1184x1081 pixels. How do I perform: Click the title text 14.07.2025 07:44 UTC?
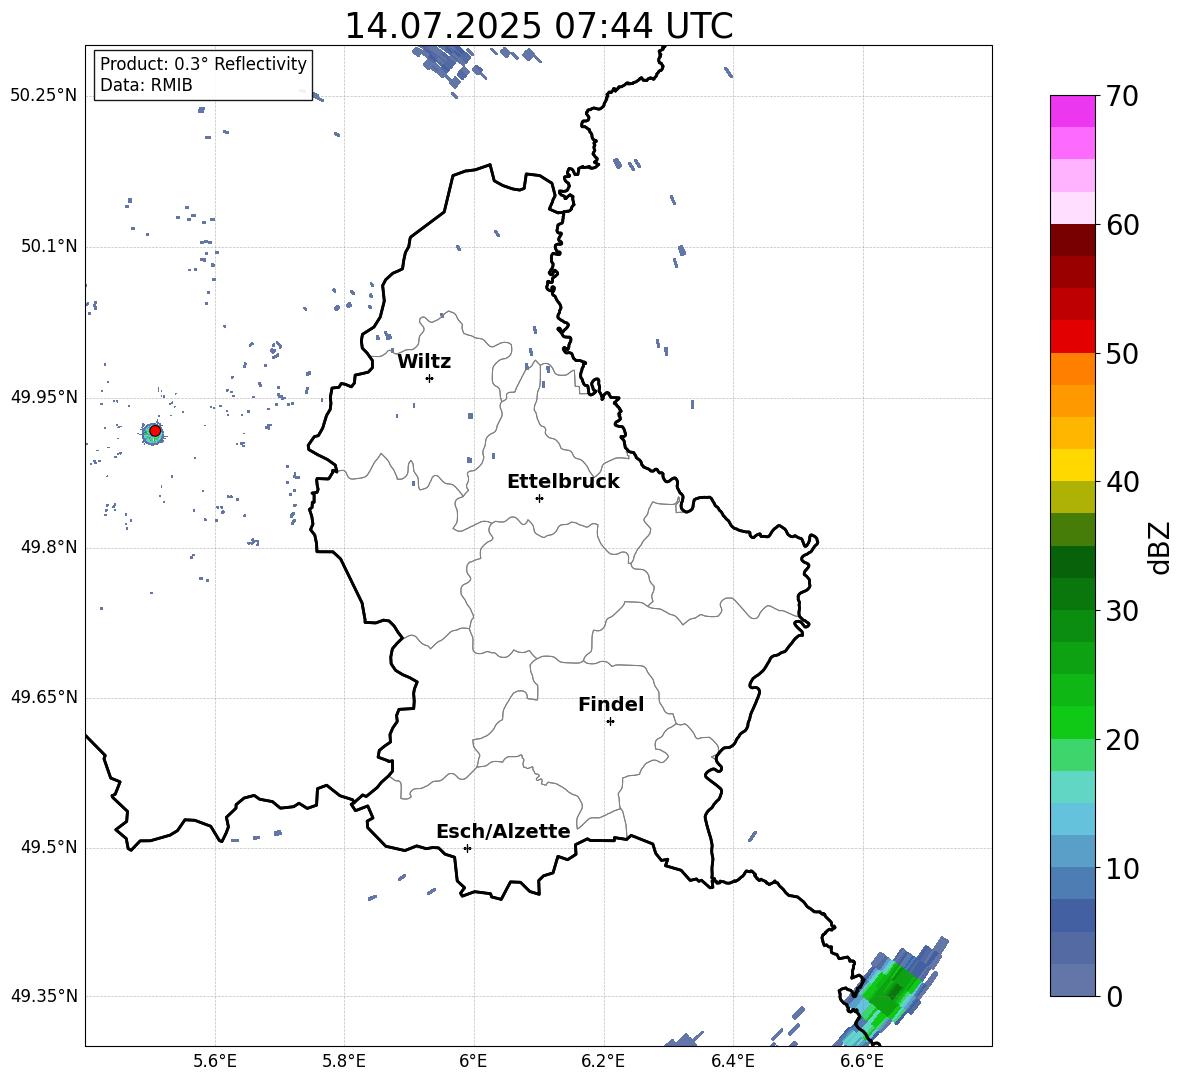tap(538, 26)
